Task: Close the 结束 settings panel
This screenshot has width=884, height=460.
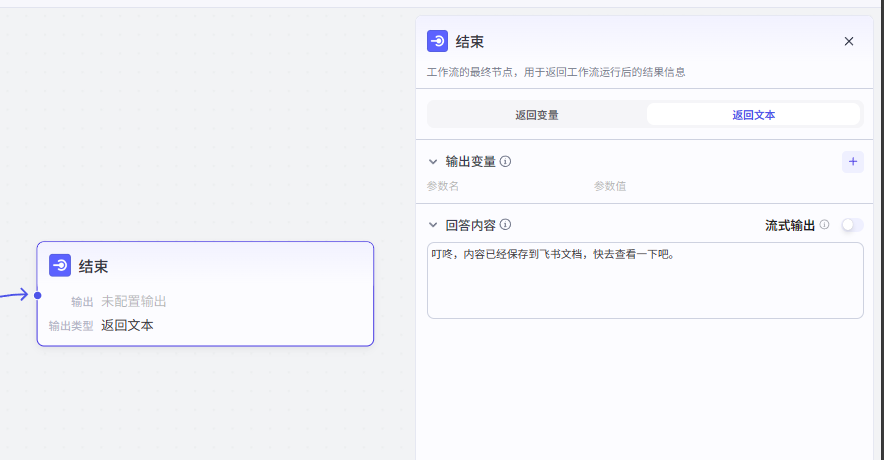Action: [848, 41]
